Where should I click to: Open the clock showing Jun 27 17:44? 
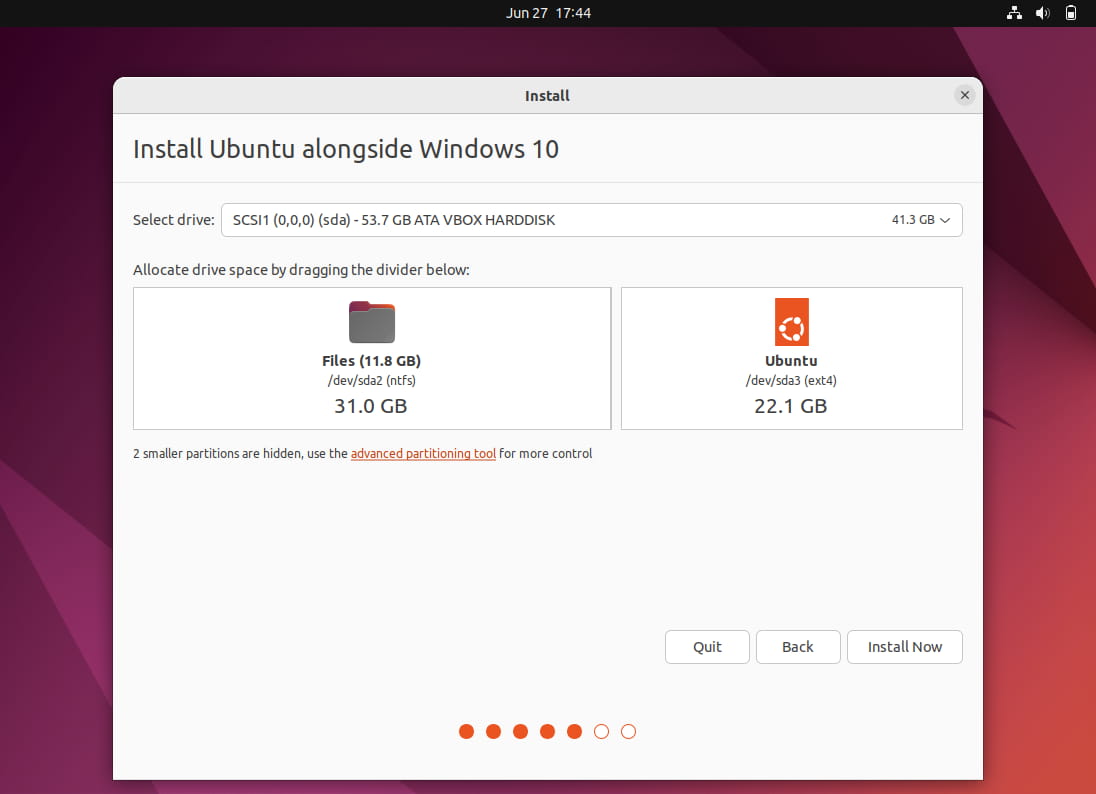(x=549, y=13)
